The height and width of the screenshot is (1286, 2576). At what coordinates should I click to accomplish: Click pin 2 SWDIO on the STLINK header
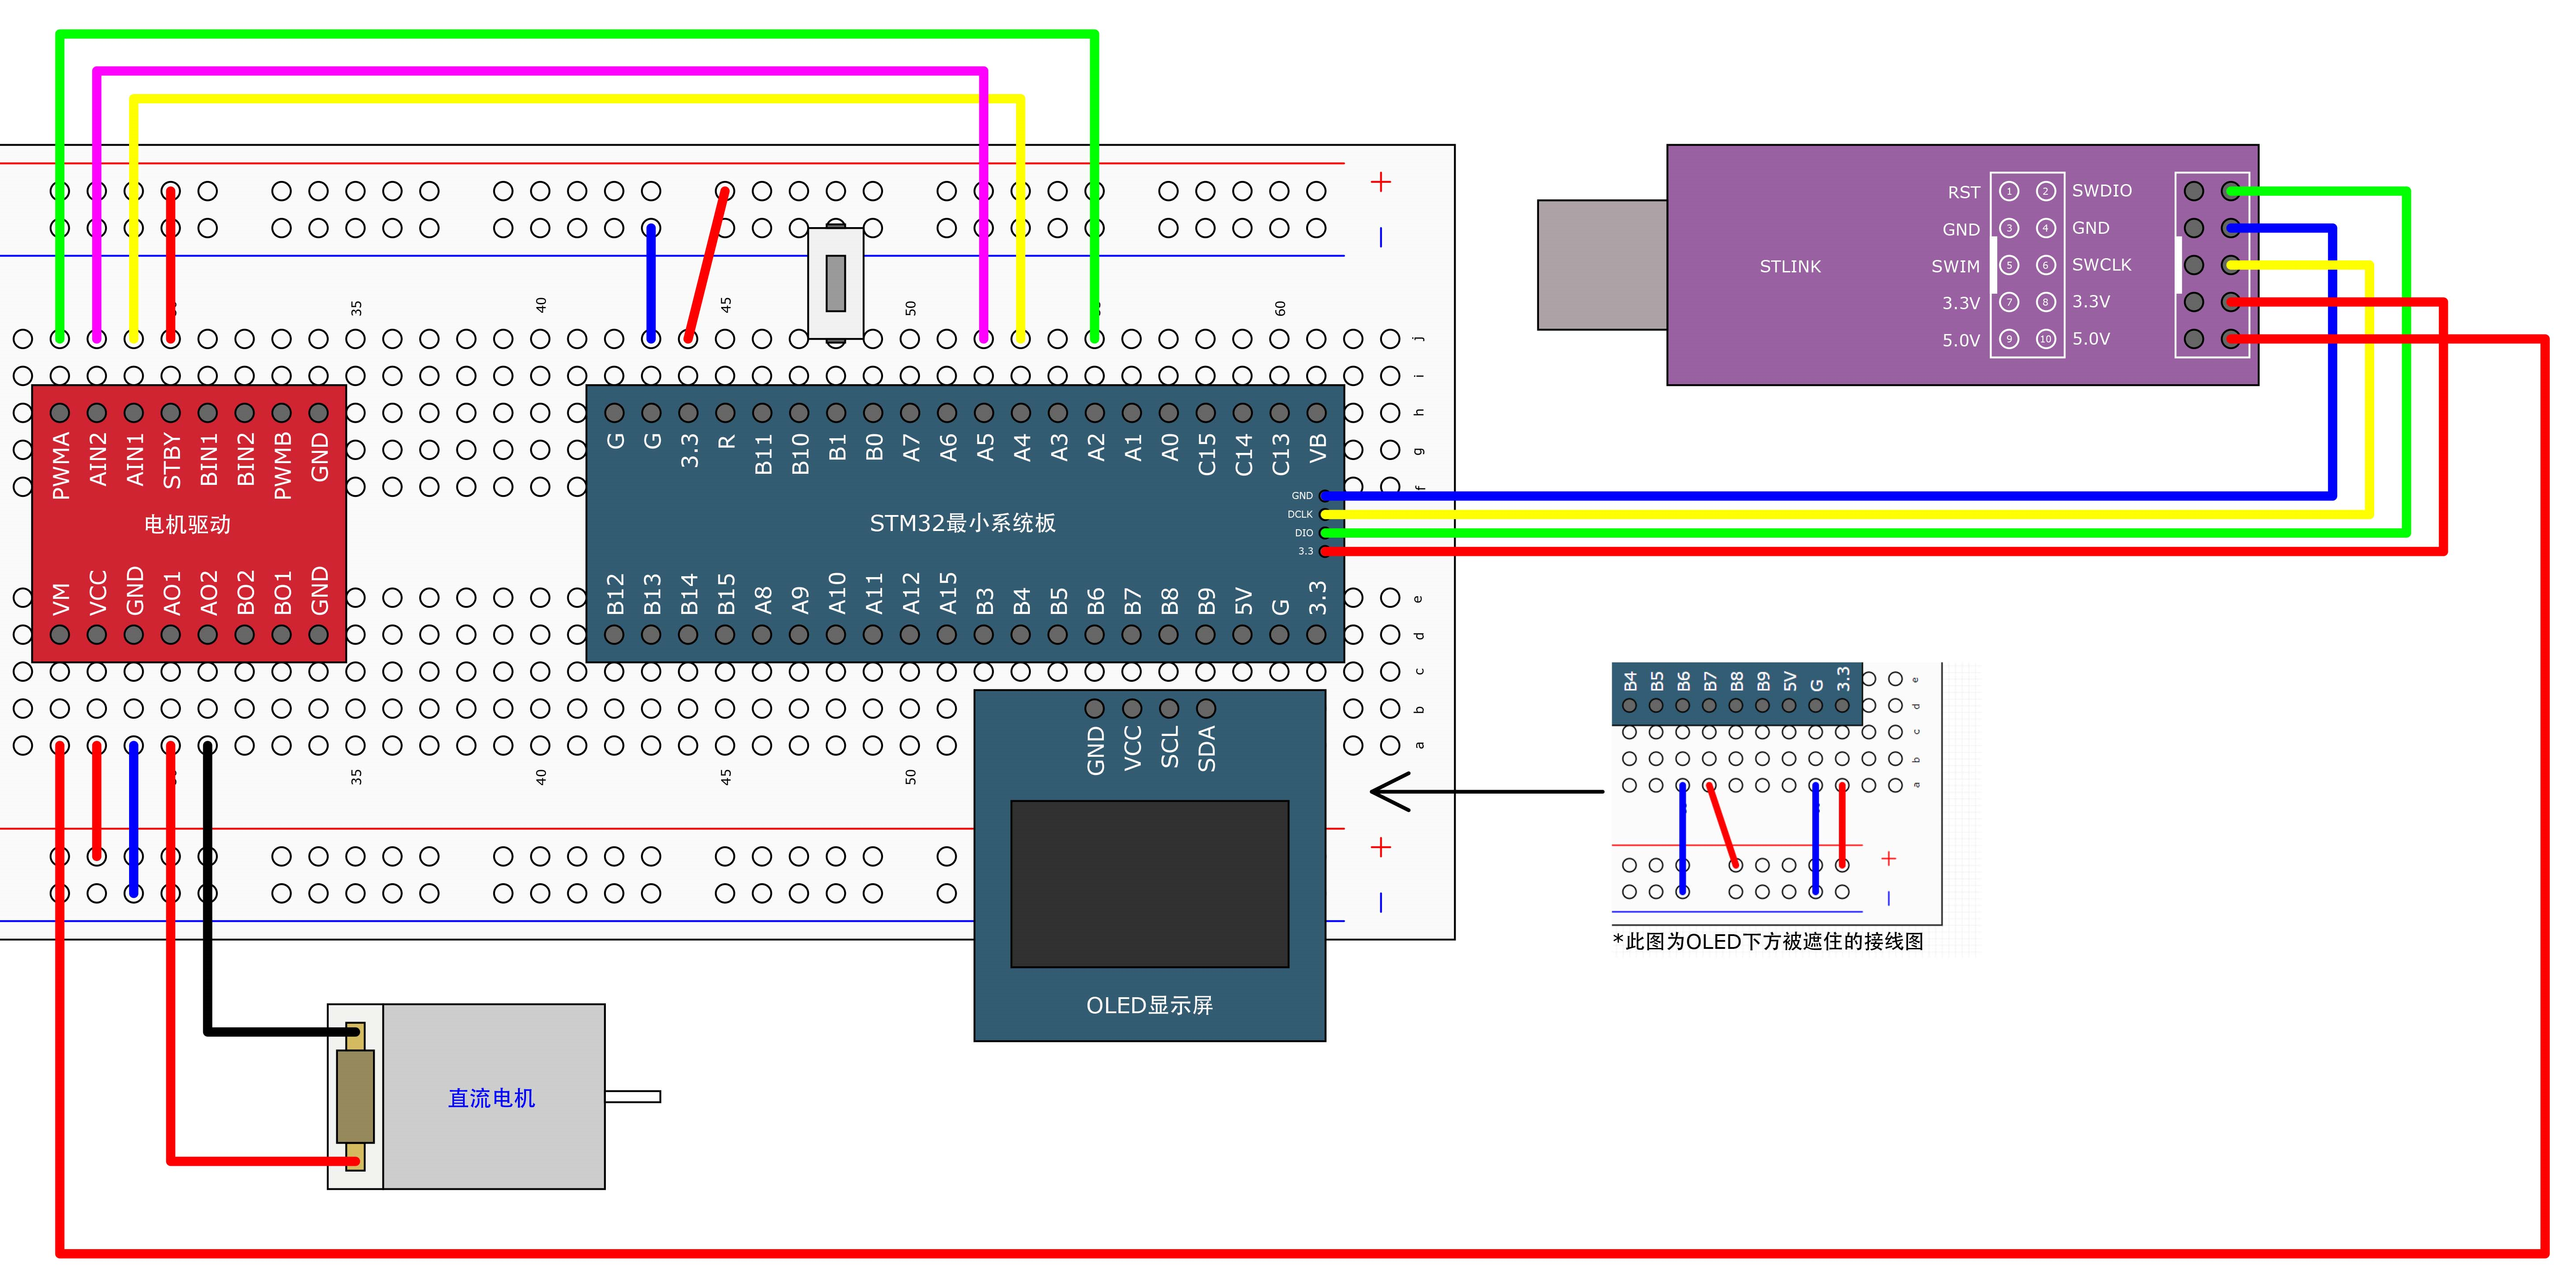2046,191
